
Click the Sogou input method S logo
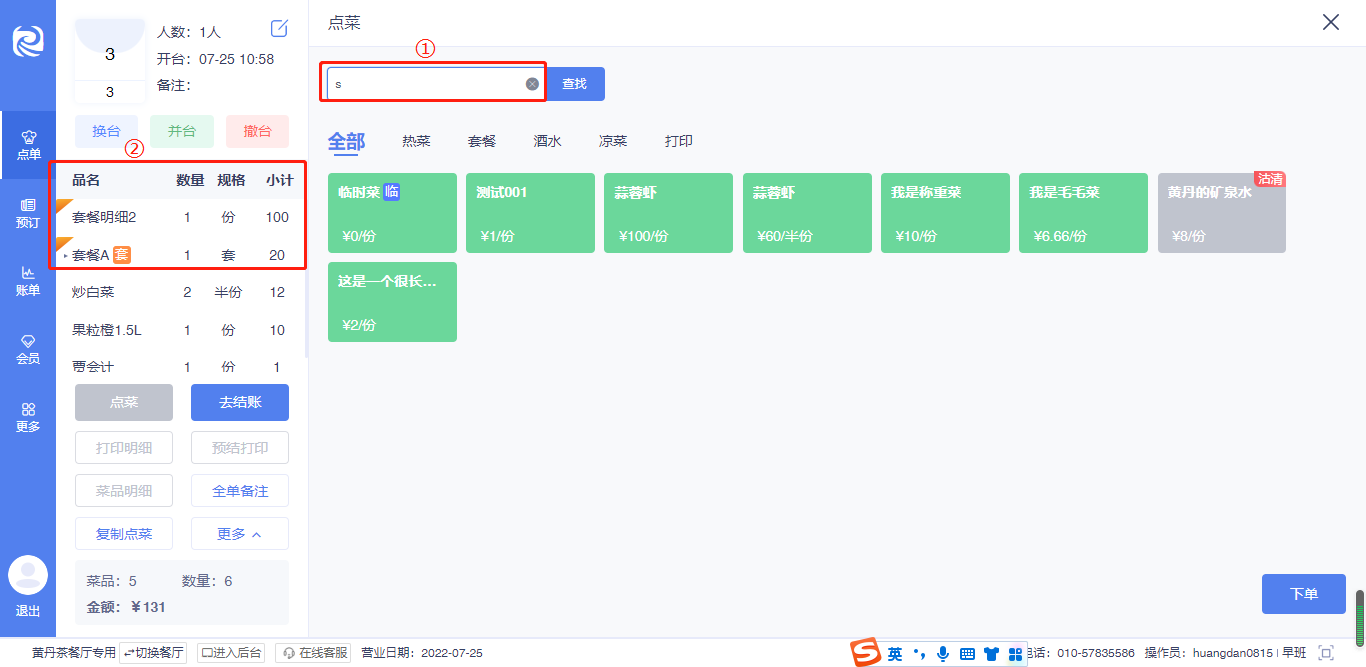[x=865, y=653]
